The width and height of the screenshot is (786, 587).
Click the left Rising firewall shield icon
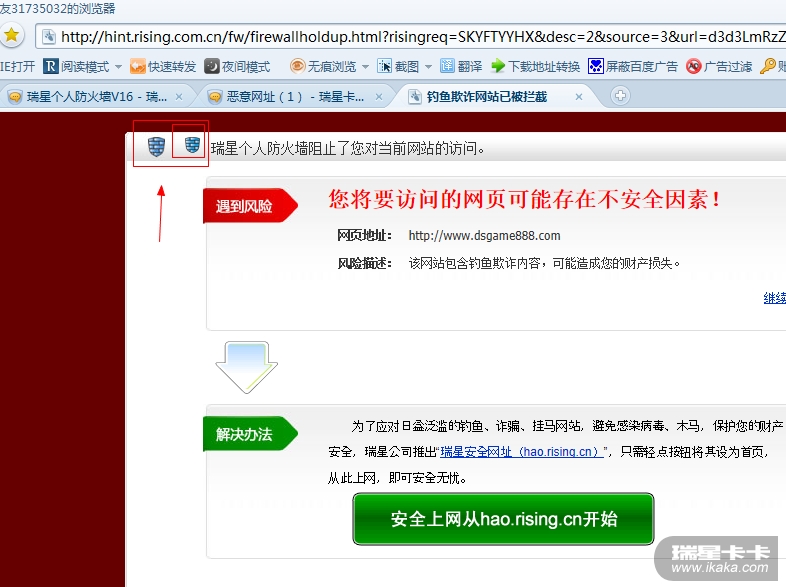[x=156, y=146]
